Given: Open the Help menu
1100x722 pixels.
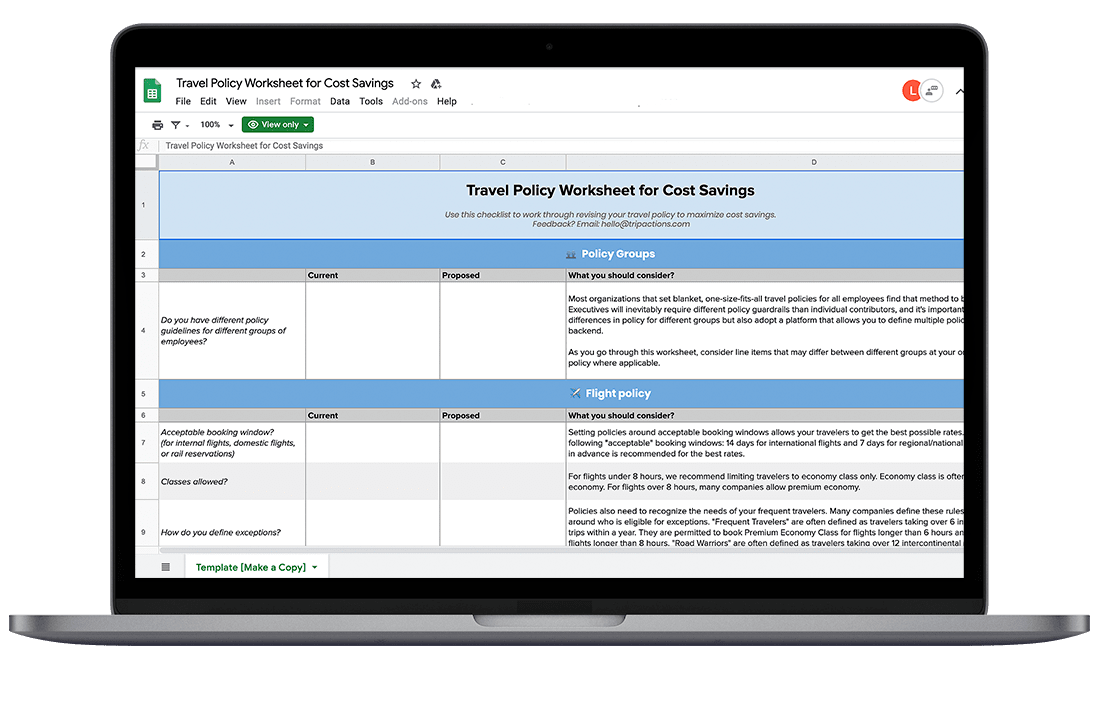Looking at the screenshot, I should tap(447, 101).
